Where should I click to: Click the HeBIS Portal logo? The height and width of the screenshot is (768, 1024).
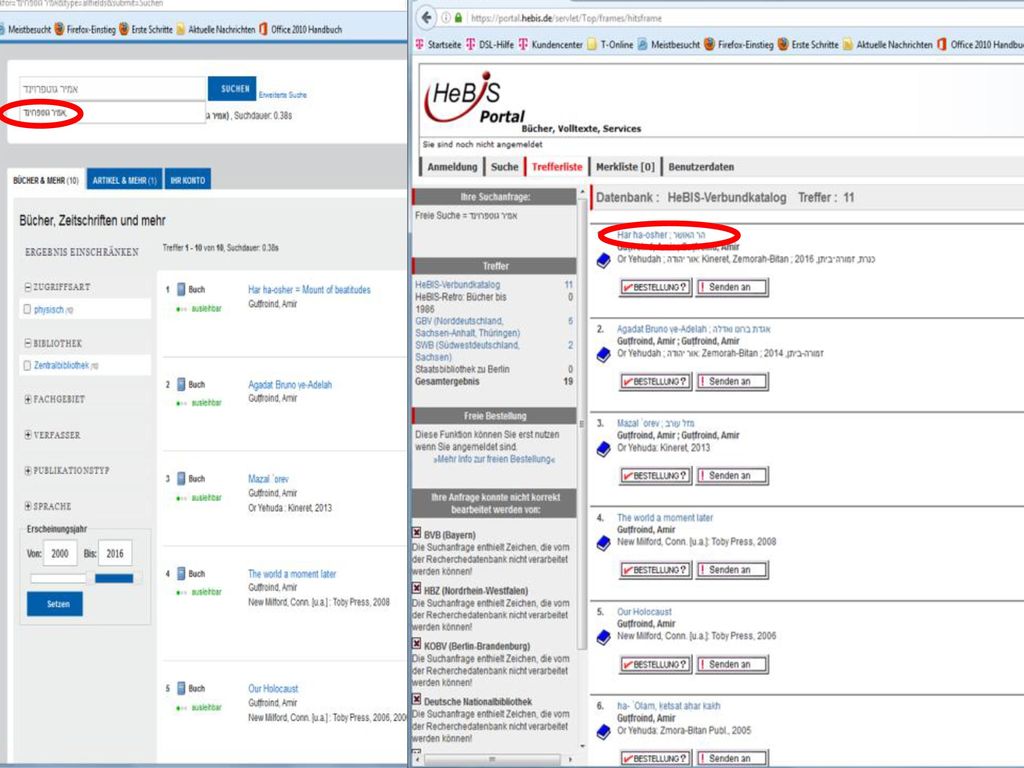coord(474,98)
